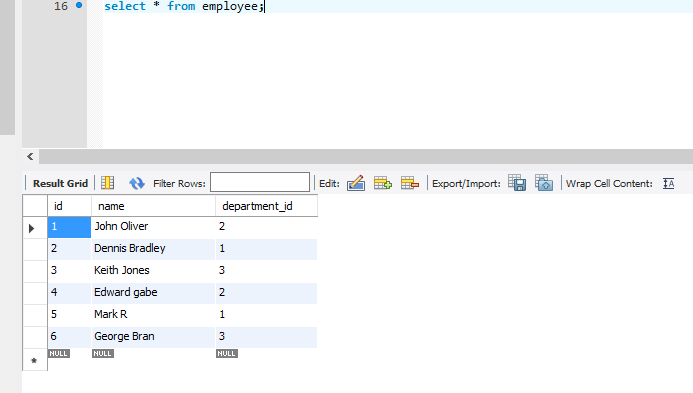Insert a new row with add icon

[383, 183]
